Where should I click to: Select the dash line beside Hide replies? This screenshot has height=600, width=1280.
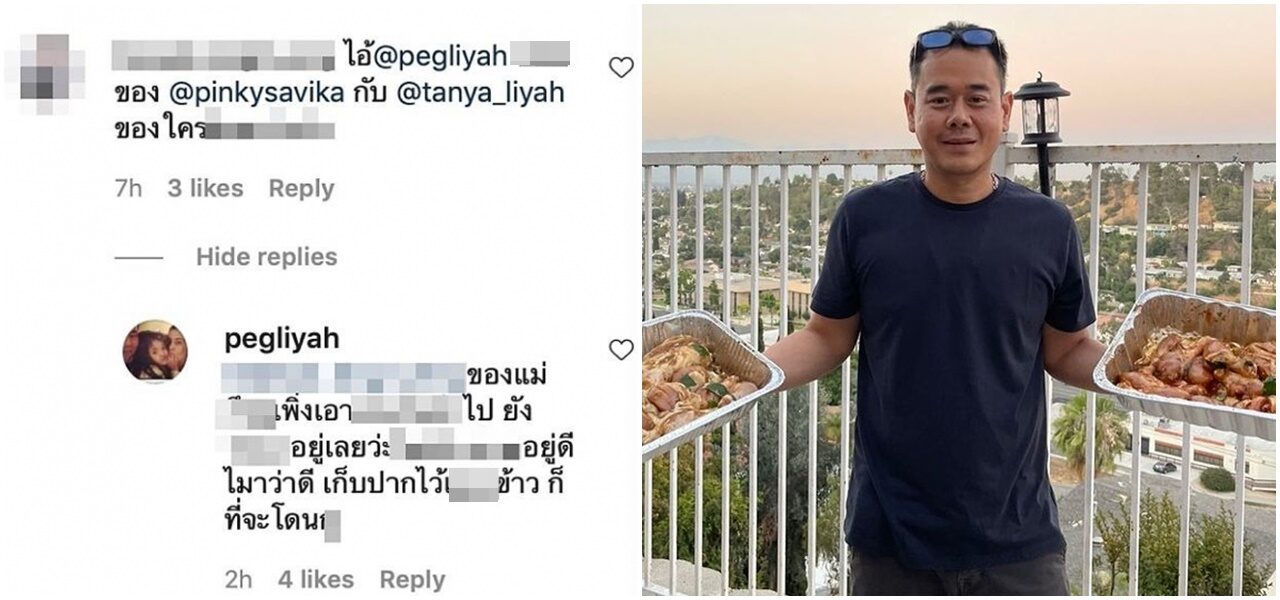tap(139, 258)
